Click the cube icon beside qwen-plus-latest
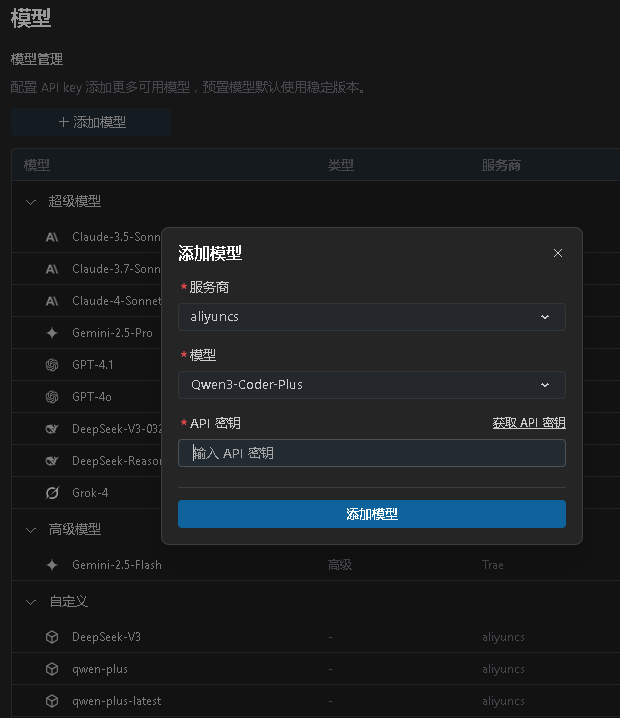 point(52,701)
